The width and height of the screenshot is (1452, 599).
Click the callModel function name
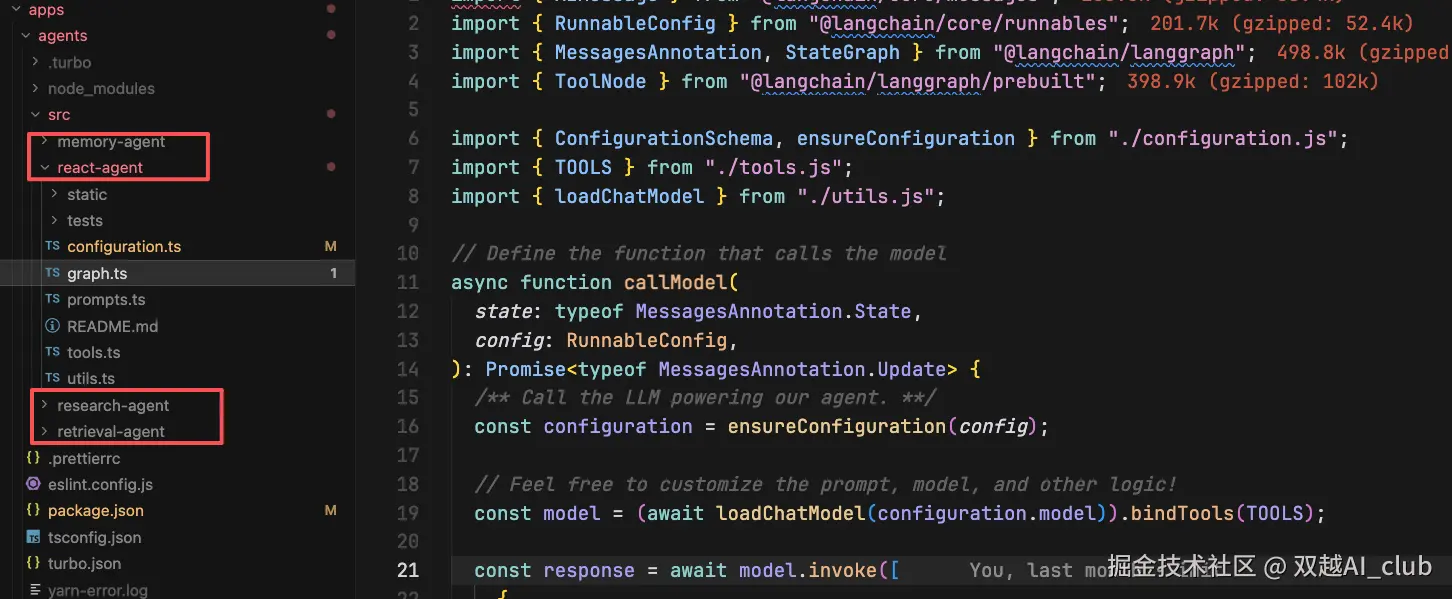tap(675, 282)
